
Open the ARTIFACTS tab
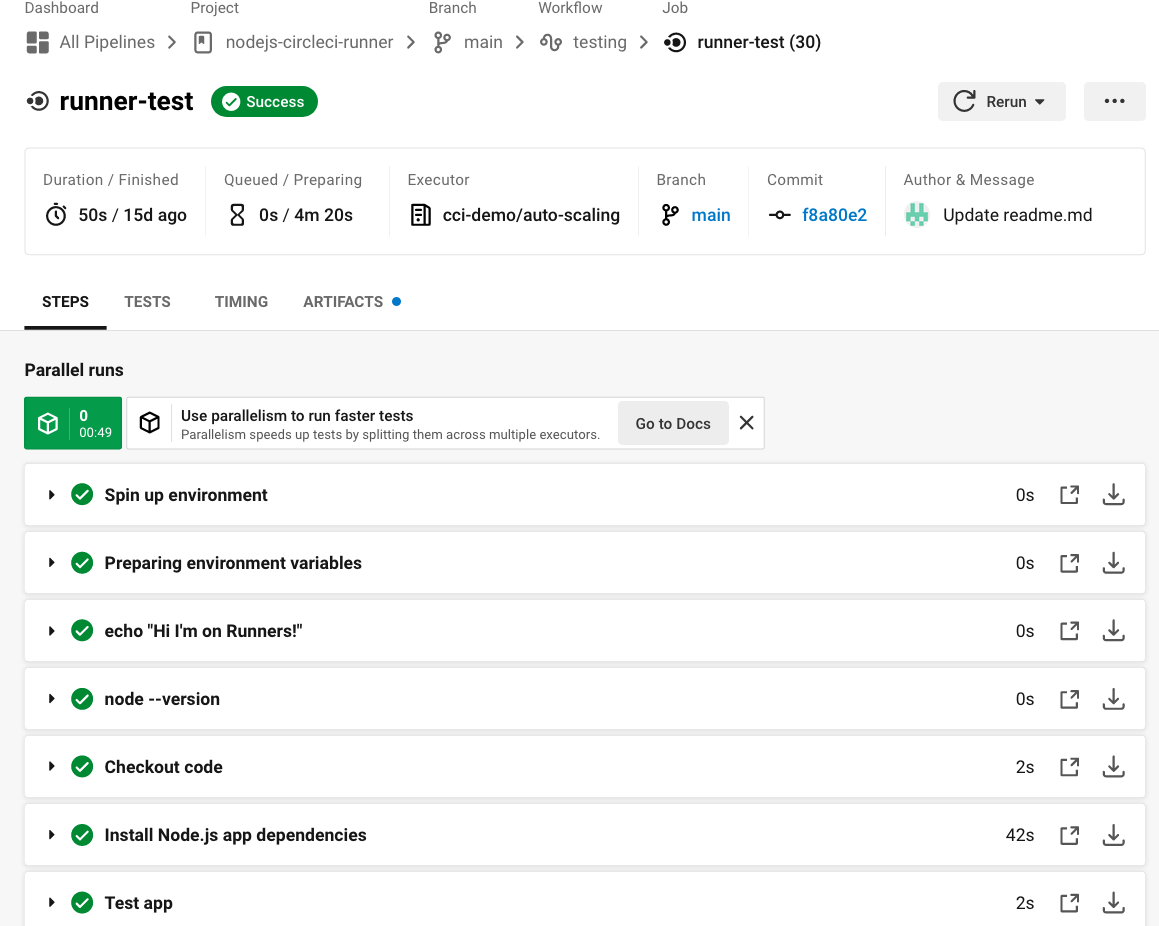343,302
